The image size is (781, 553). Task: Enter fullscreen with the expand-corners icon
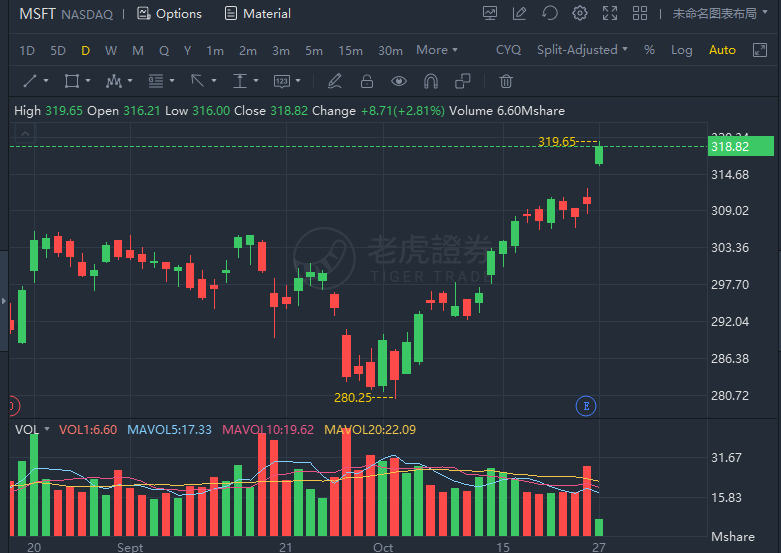click(610, 13)
